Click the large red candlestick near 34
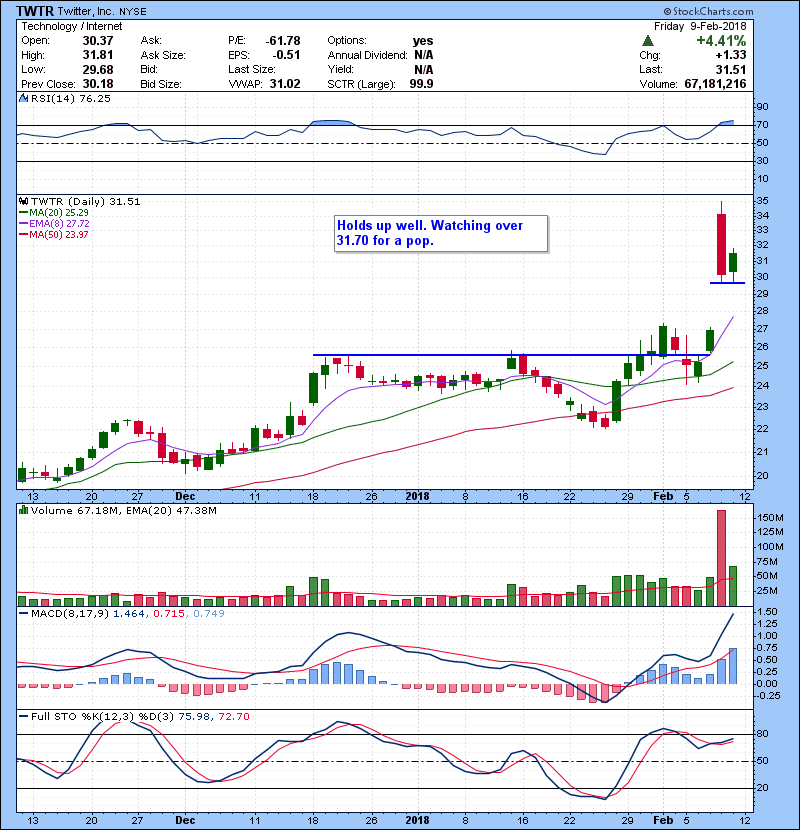 [x=721, y=244]
